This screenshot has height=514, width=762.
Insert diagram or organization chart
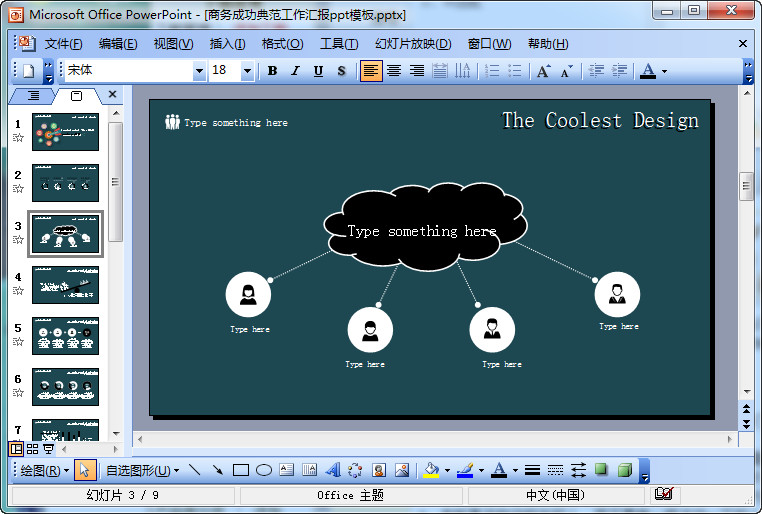click(356, 470)
